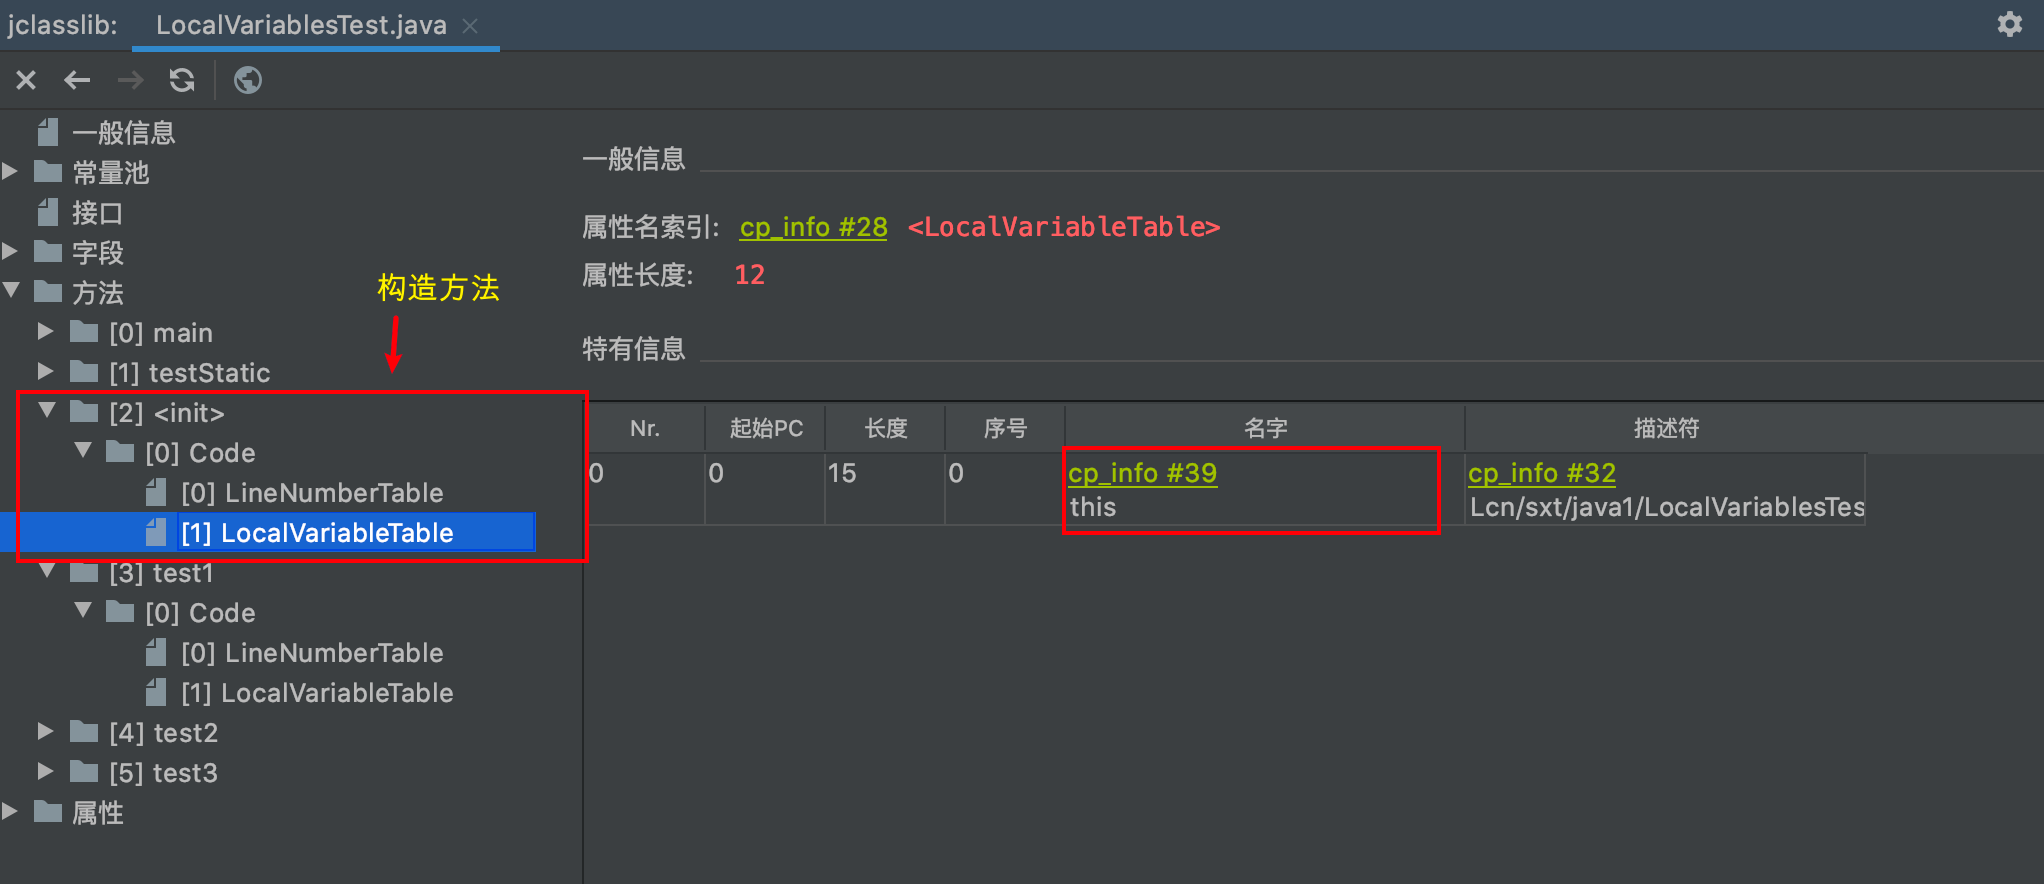Open [0] LineNumberTable under <init>
Image resolution: width=2044 pixels, height=884 pixels.
click(x=312, y=492)
